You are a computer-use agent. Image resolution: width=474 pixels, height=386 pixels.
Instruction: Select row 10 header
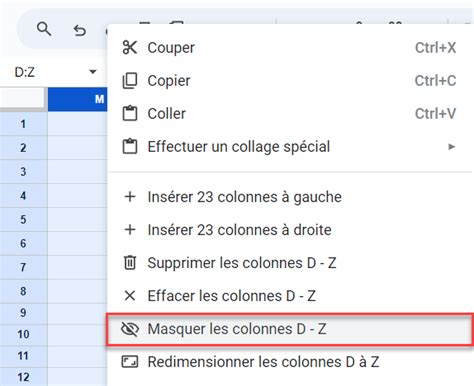(23, 334)
